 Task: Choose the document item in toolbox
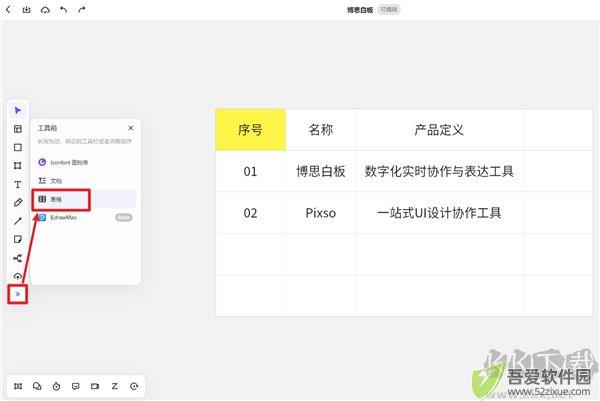(x=85, y=181)
